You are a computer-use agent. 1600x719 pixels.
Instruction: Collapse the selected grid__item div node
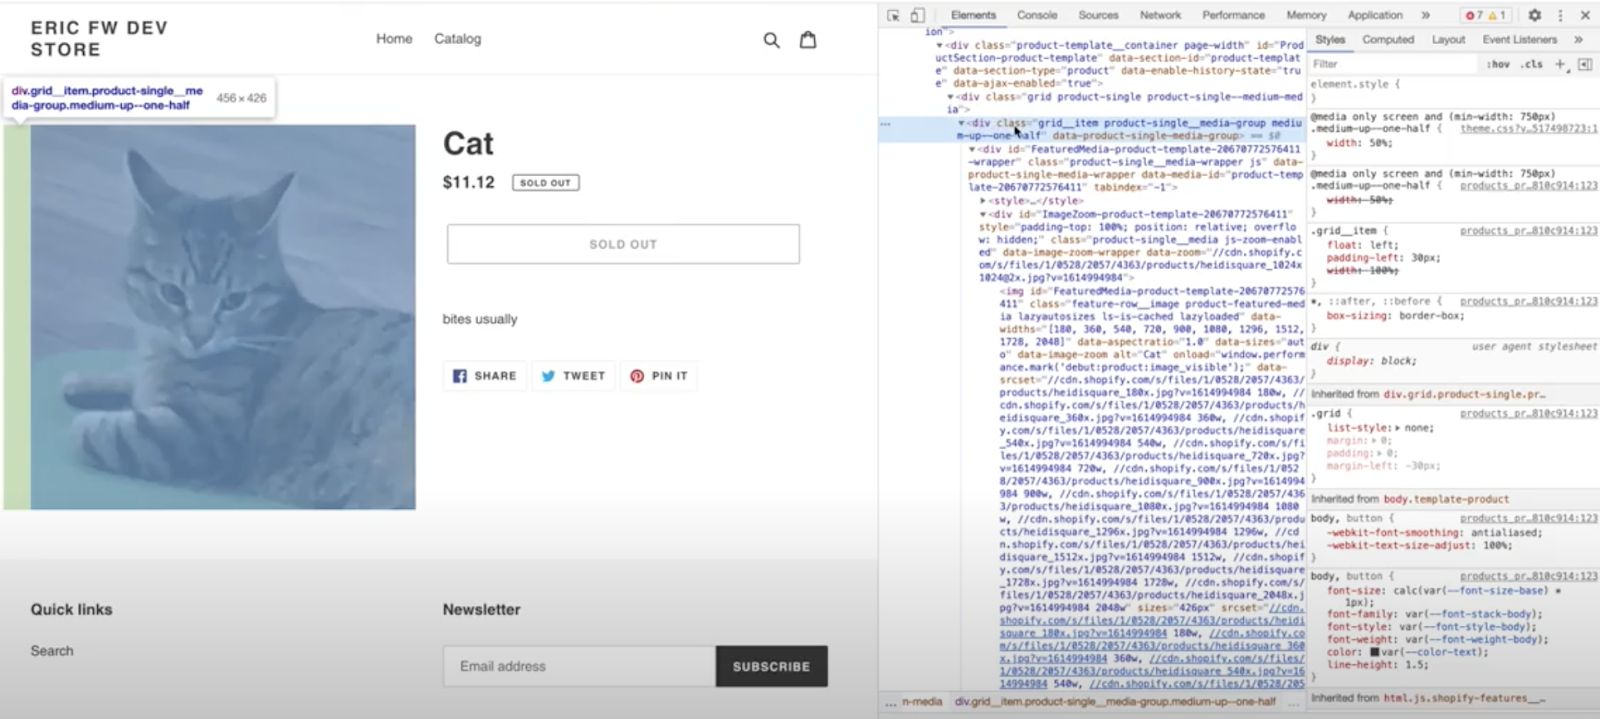(x=961, y=123)
